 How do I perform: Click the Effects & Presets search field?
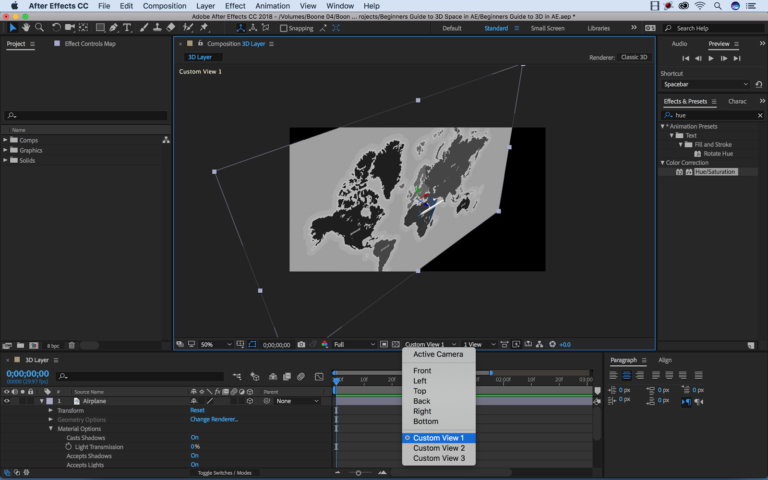713,116
